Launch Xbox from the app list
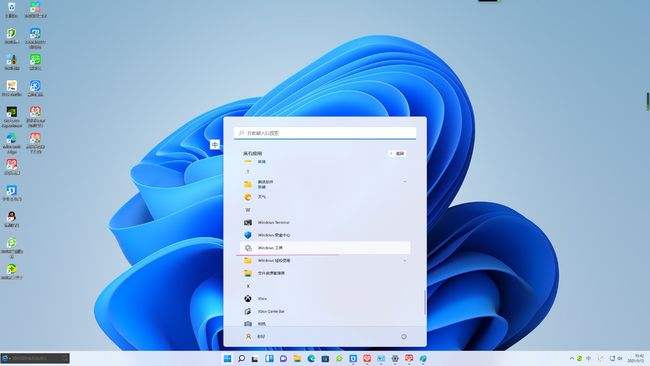Image resolution: width=650 pixels, height=366 pixels. [x=325, y=298]
